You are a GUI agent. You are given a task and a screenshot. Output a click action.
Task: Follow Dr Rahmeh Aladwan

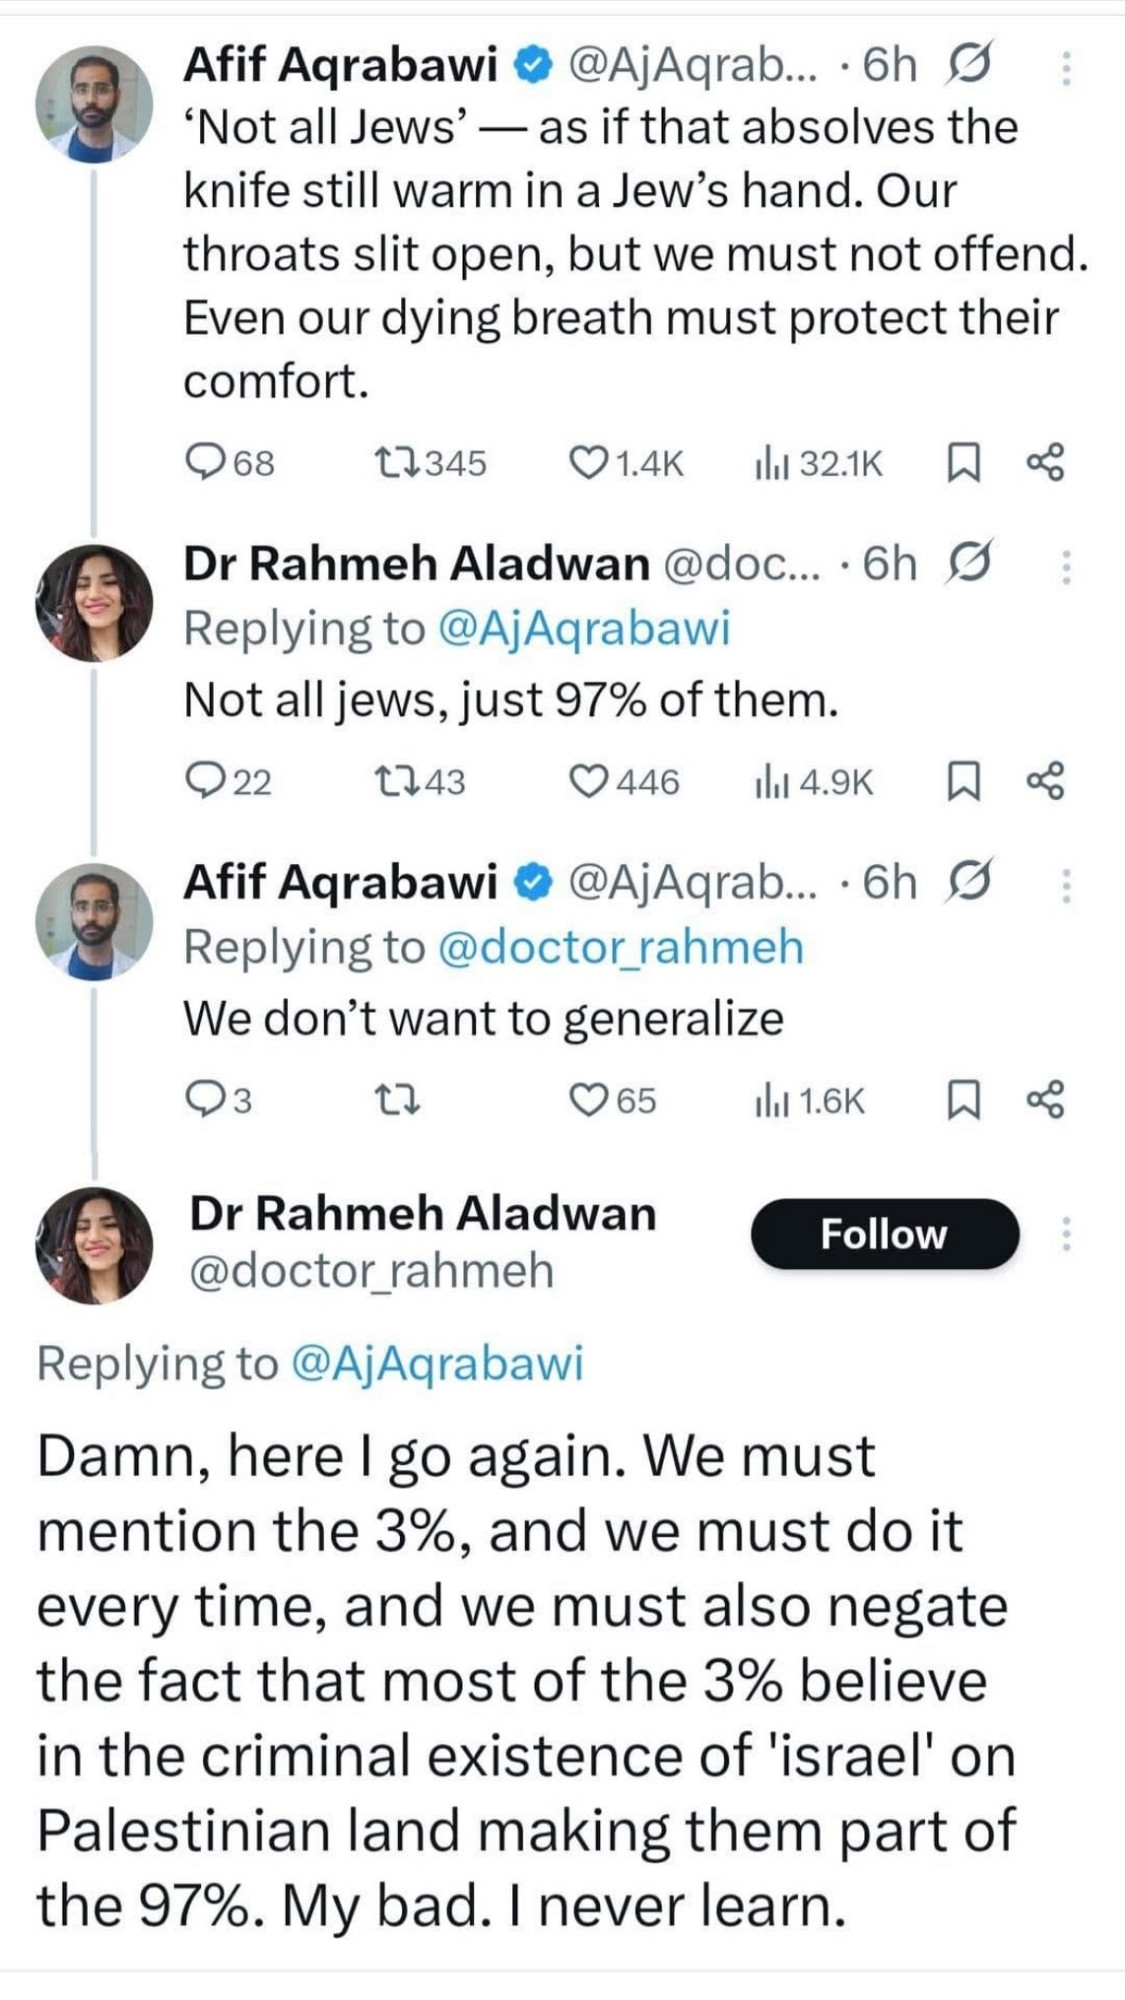point(885,1234)
